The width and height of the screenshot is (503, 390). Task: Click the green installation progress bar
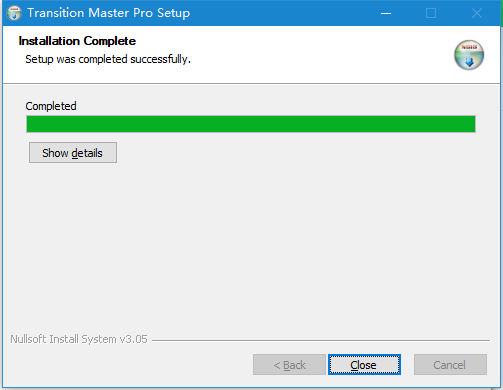pyautogui.click(x=251, y=124)
